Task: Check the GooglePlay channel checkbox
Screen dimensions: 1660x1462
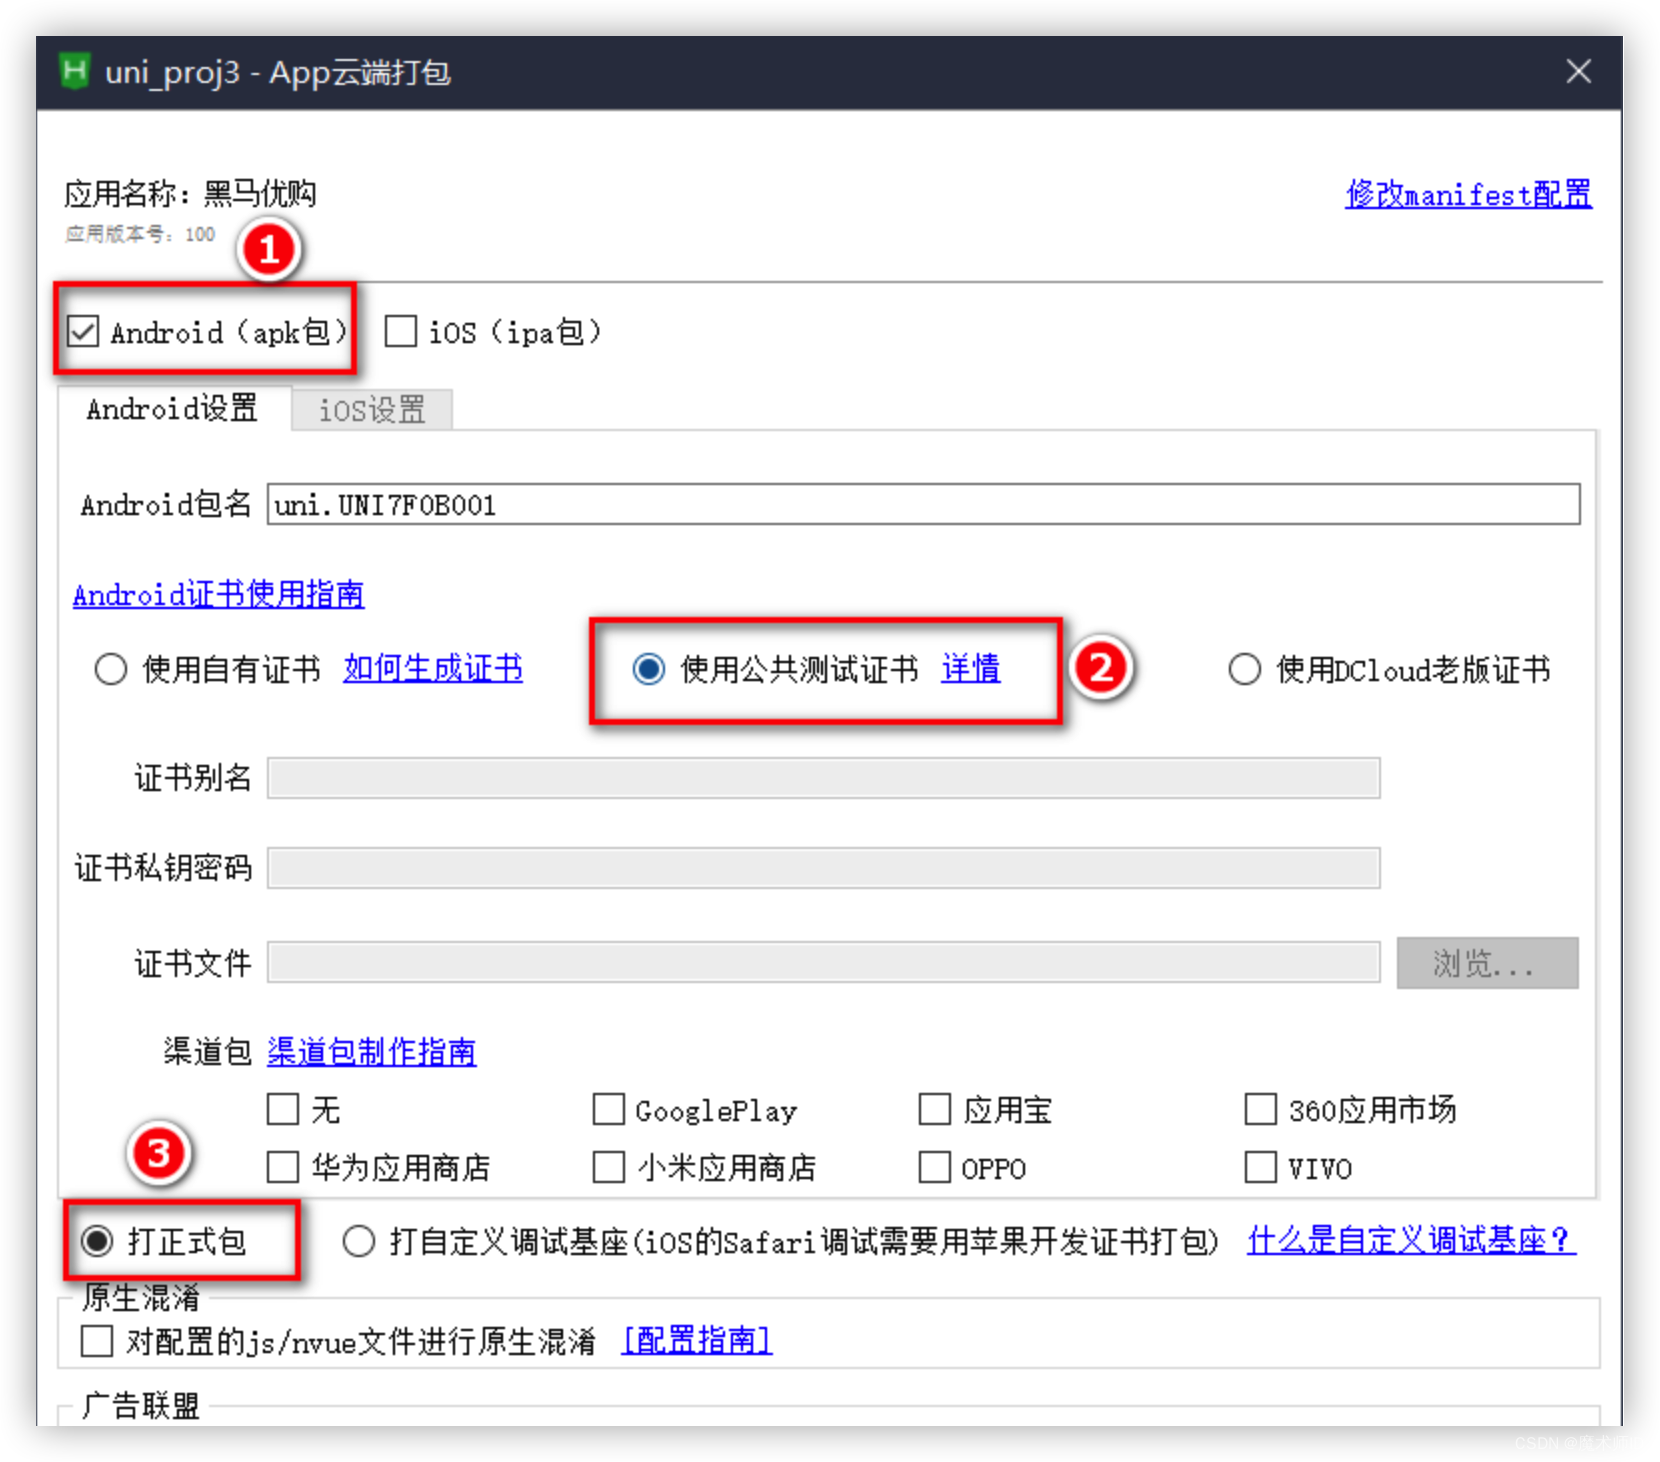Action: click(x=609, y=1109)
